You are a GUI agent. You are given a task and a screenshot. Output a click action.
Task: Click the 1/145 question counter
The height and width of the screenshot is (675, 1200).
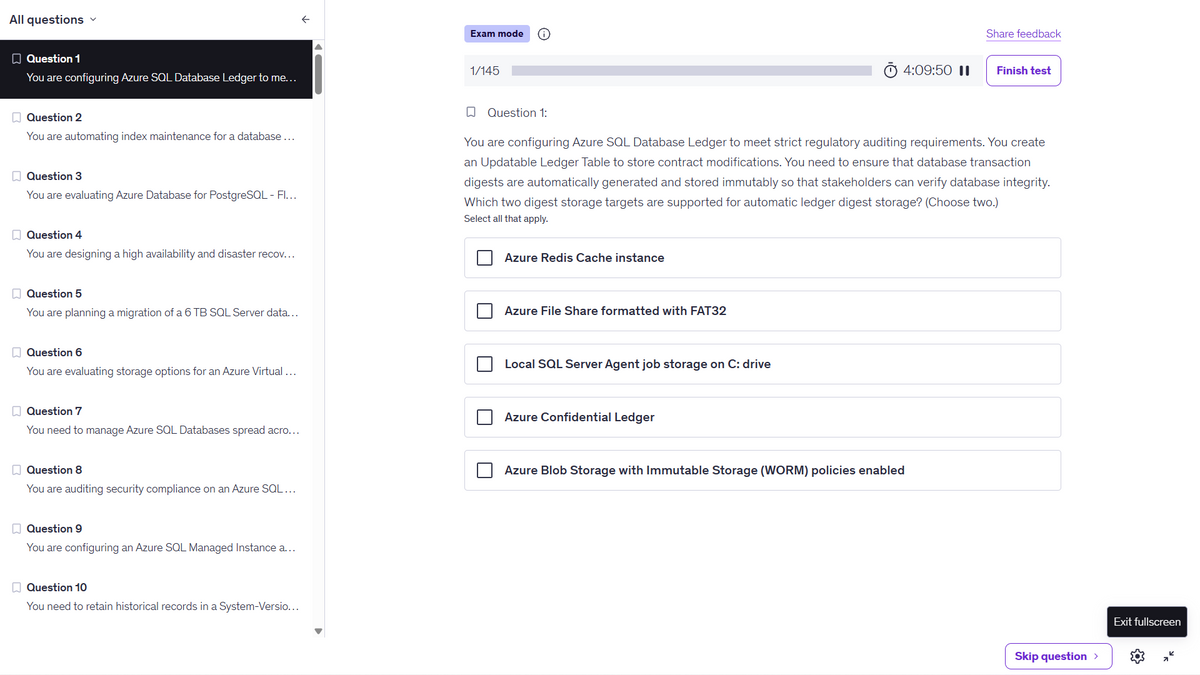point(485,71)
